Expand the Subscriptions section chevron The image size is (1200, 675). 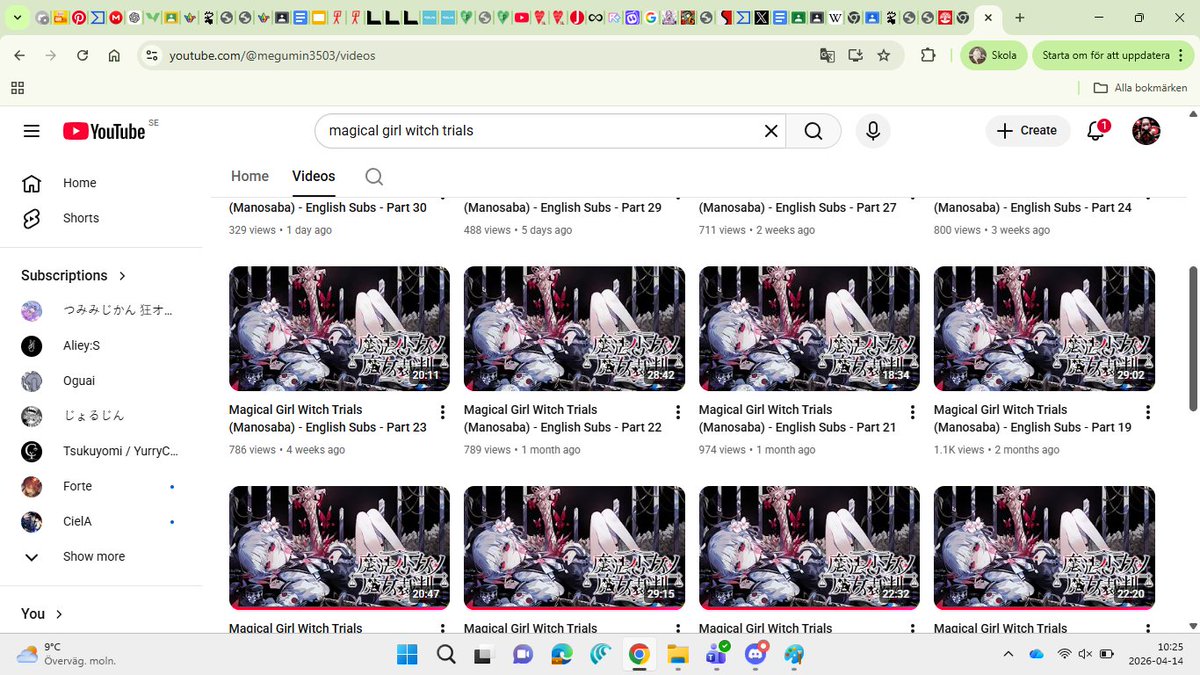point(123,276)
